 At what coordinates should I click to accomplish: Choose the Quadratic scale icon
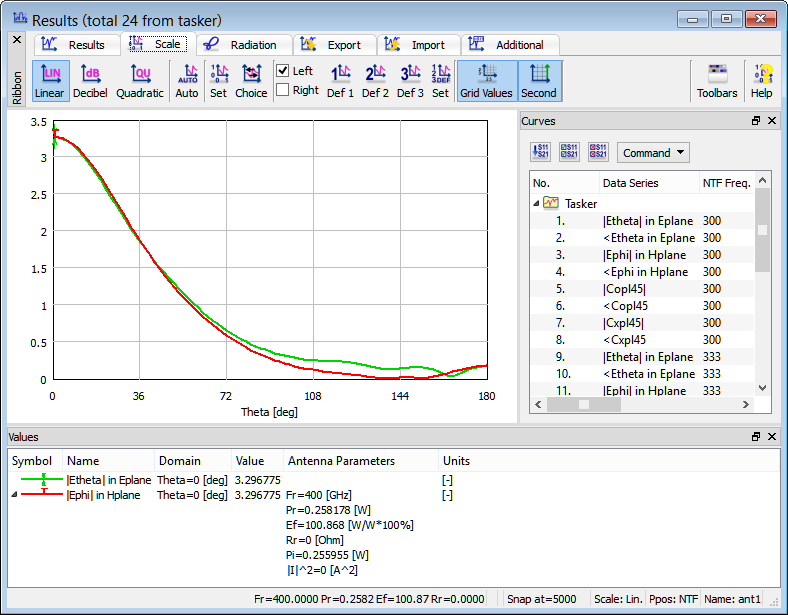140,81
